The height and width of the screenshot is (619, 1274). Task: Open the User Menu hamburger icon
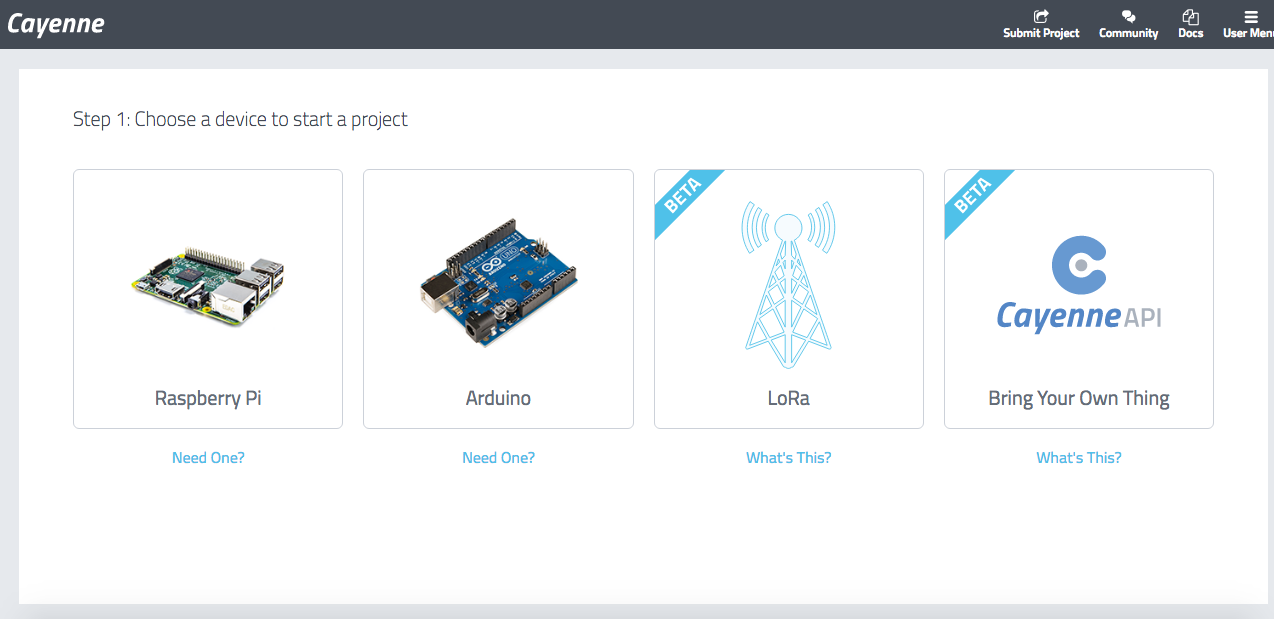1250,16
